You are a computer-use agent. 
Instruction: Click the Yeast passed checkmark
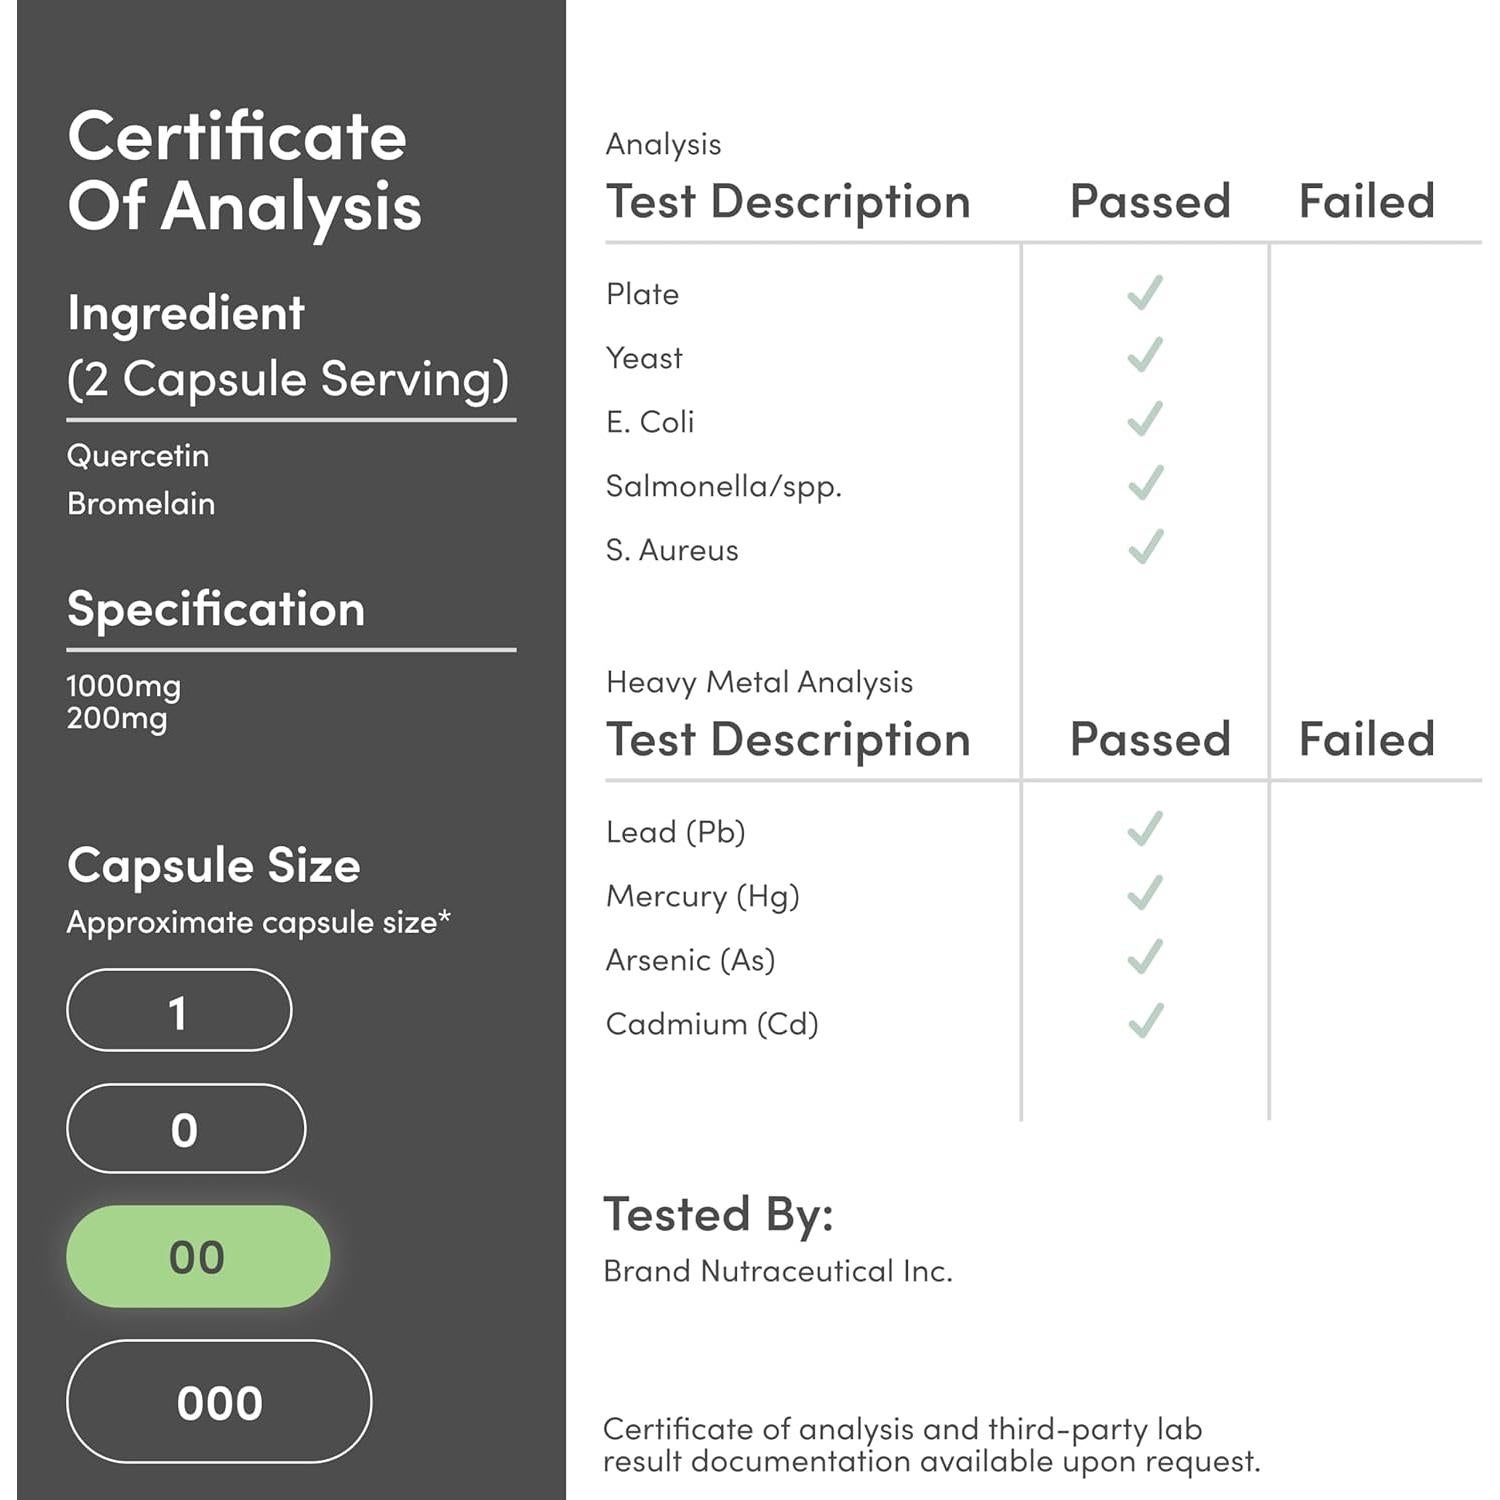(1145, 356)
